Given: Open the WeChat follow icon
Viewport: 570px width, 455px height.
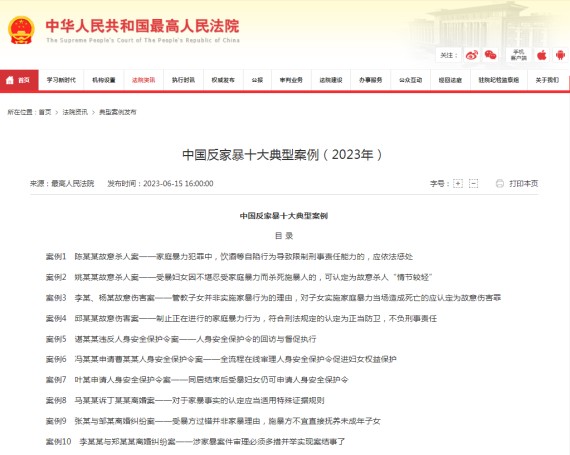Looking at the screenshot, I should pyautogui.click(x=490, y=55).
